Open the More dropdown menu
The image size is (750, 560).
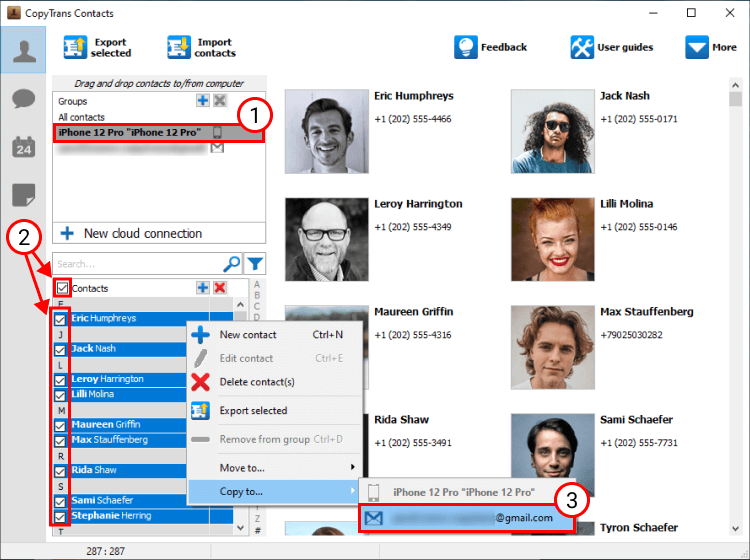click(710, 47)
